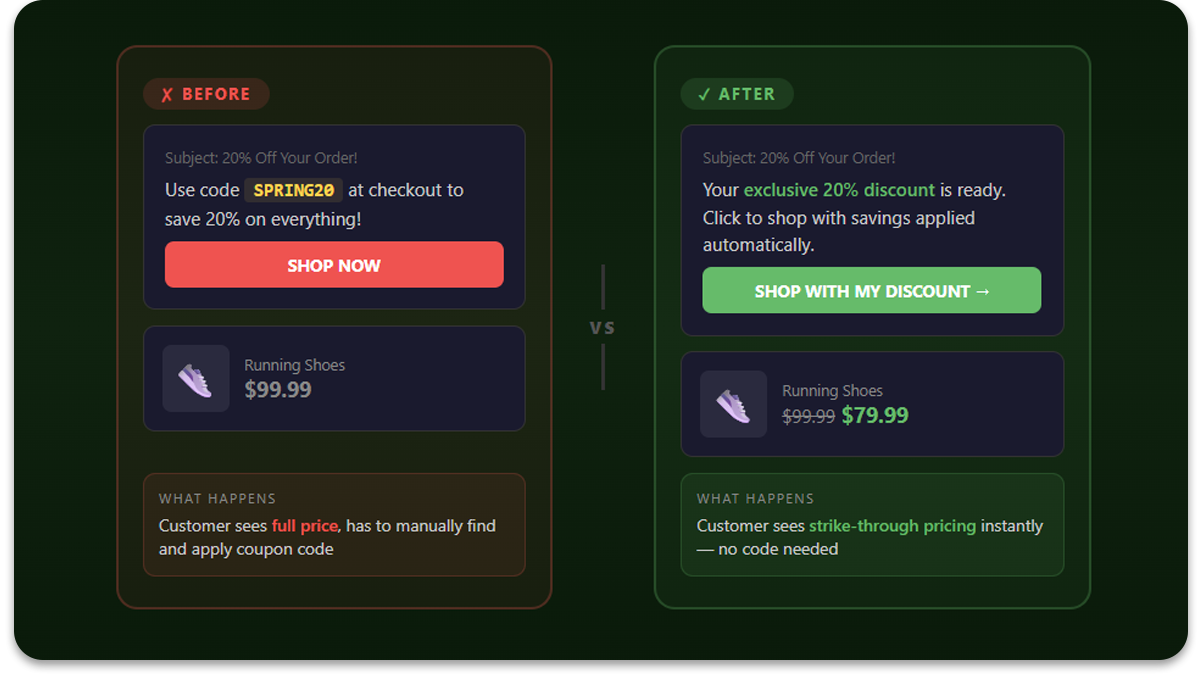Click the highlighted SPRING20 coupon code
Image resolution: width=1200 pixels, height=675 pixels.
(293, 190)
